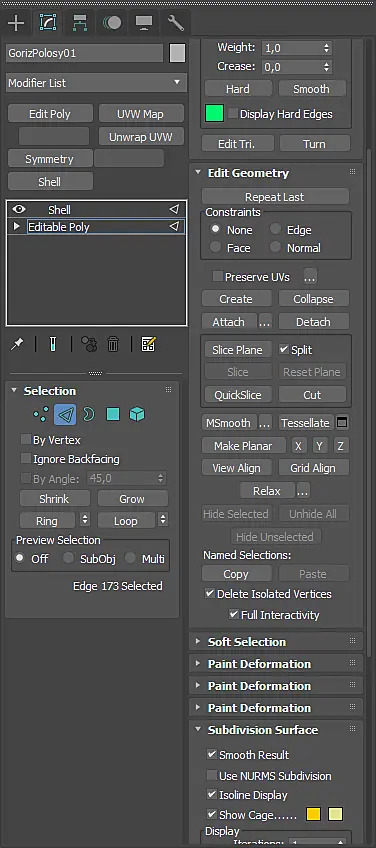Open the Modify panel tab
The height and width of the screenshot is (848, 376).
(x=48, y=23)
